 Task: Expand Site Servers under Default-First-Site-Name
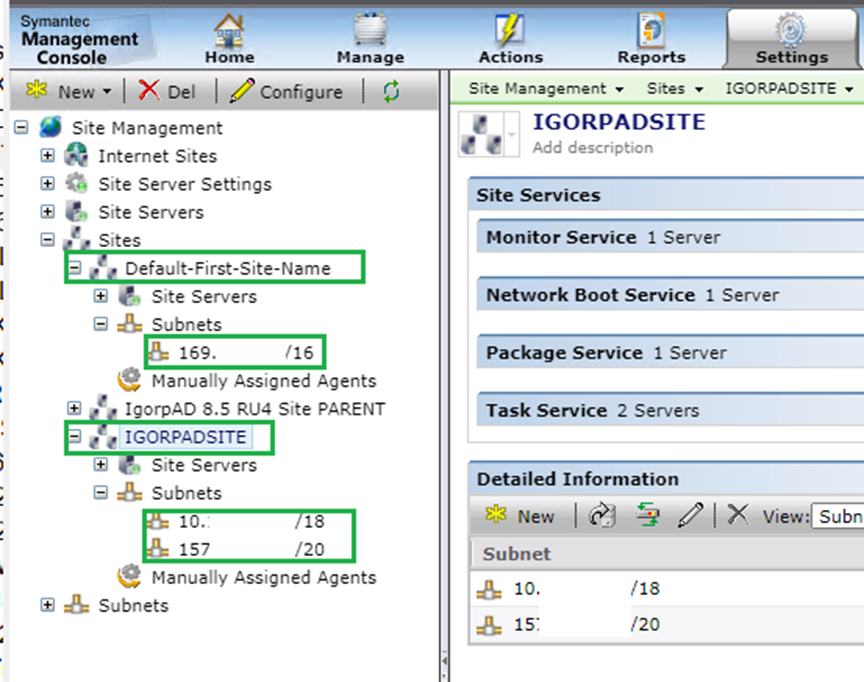click(x=100, y=296)
